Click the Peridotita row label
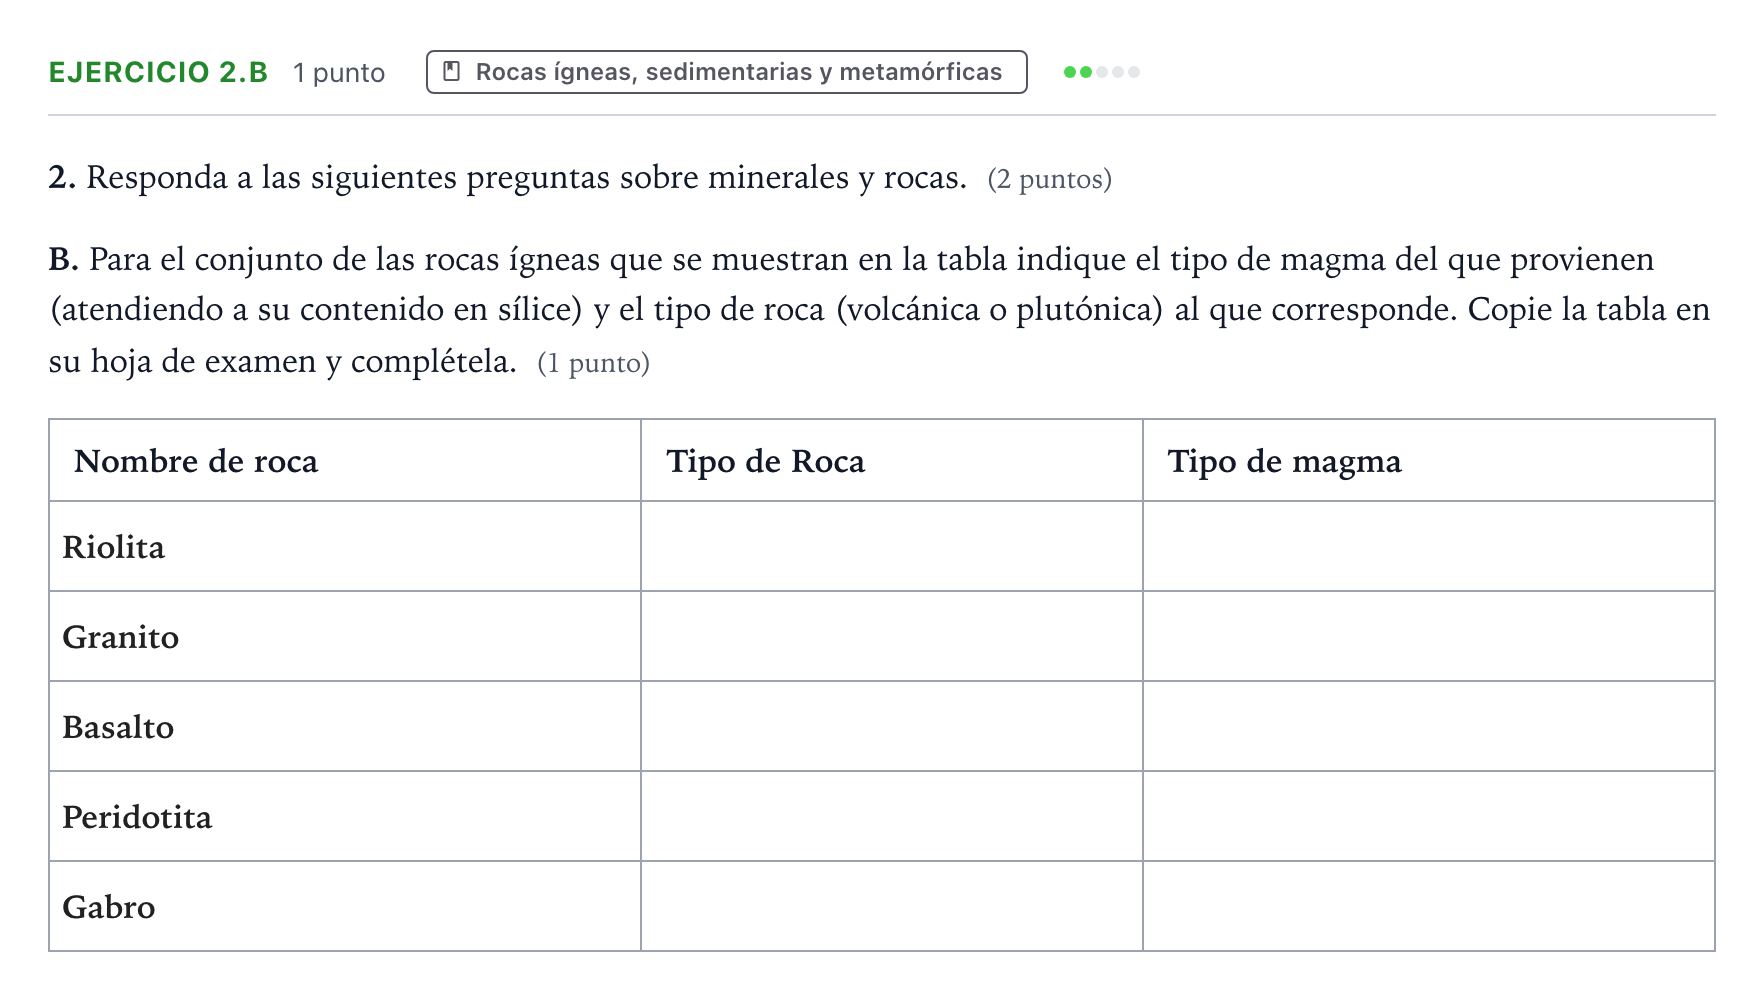 [137, 817]
